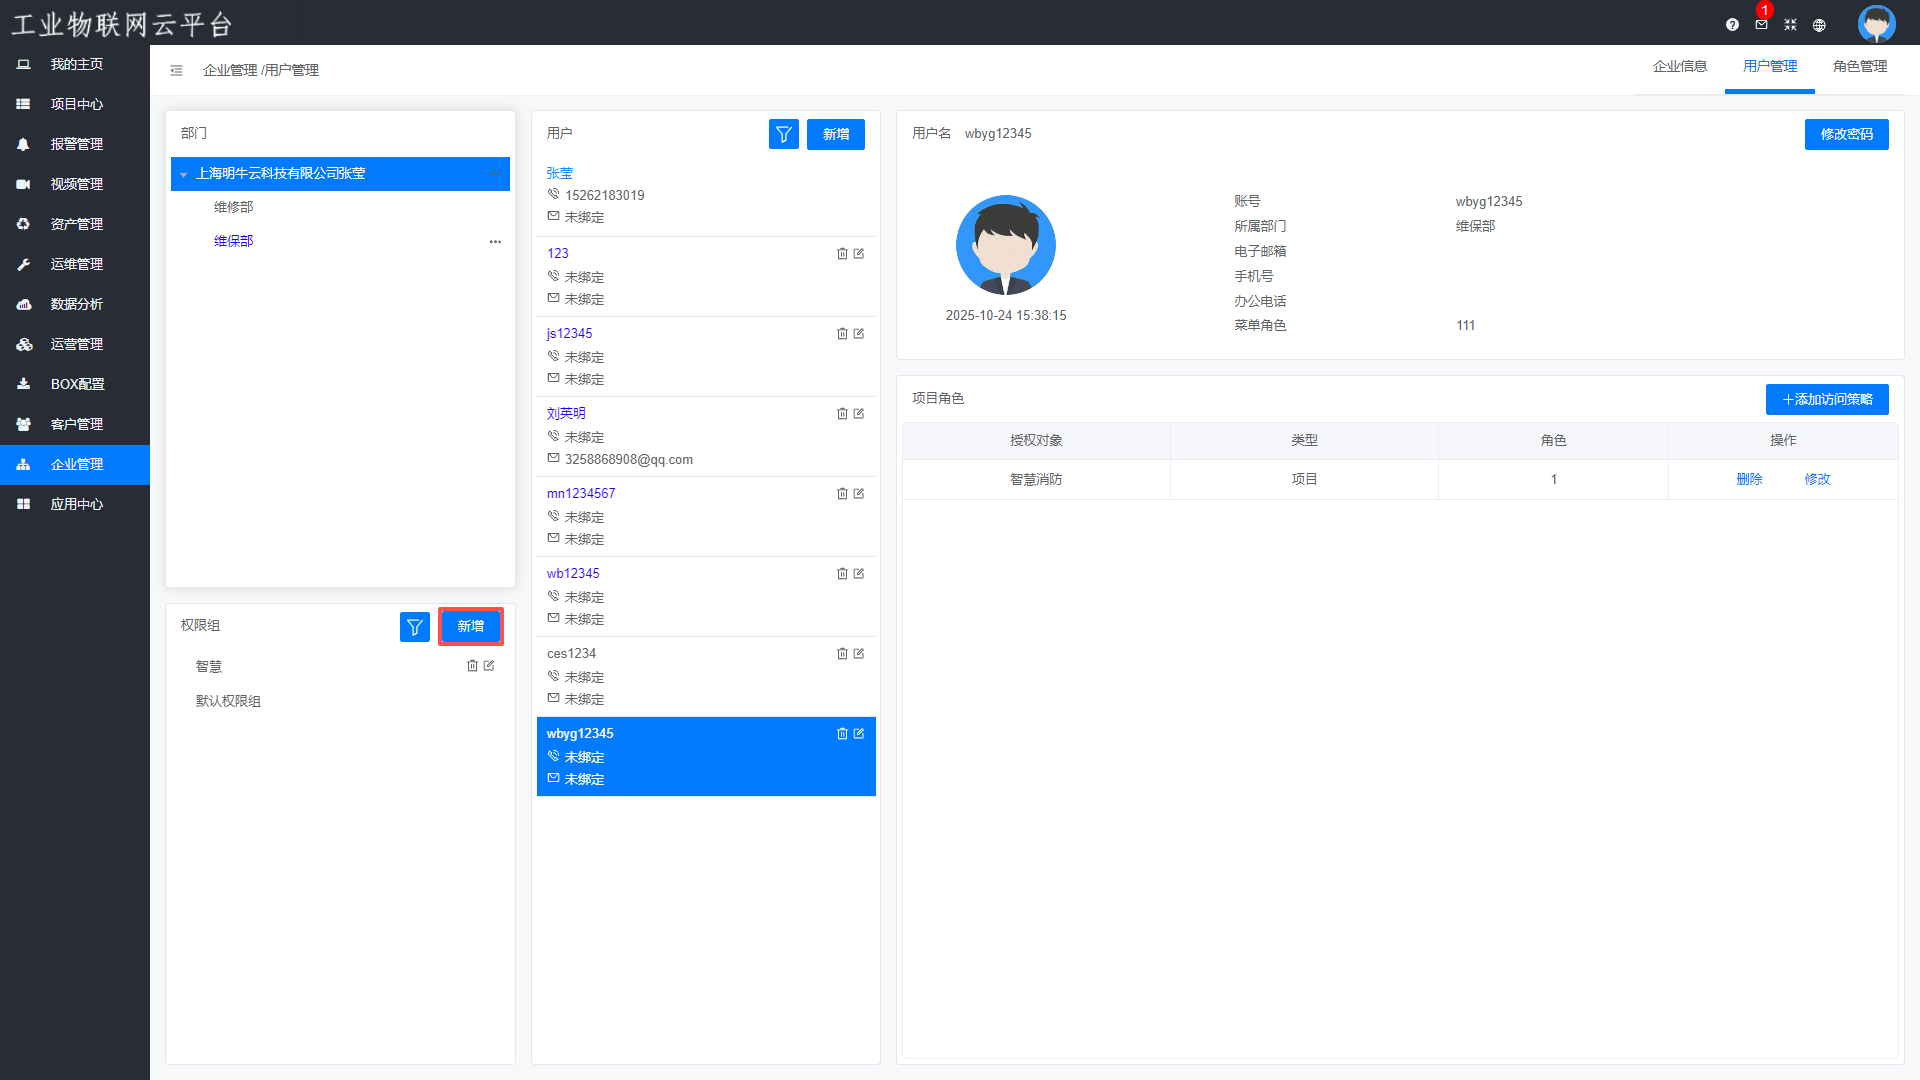The height and width of the screenshot is (1080, 1920).
Task: Open the user avatar menu at top right
Action: 1876,23
